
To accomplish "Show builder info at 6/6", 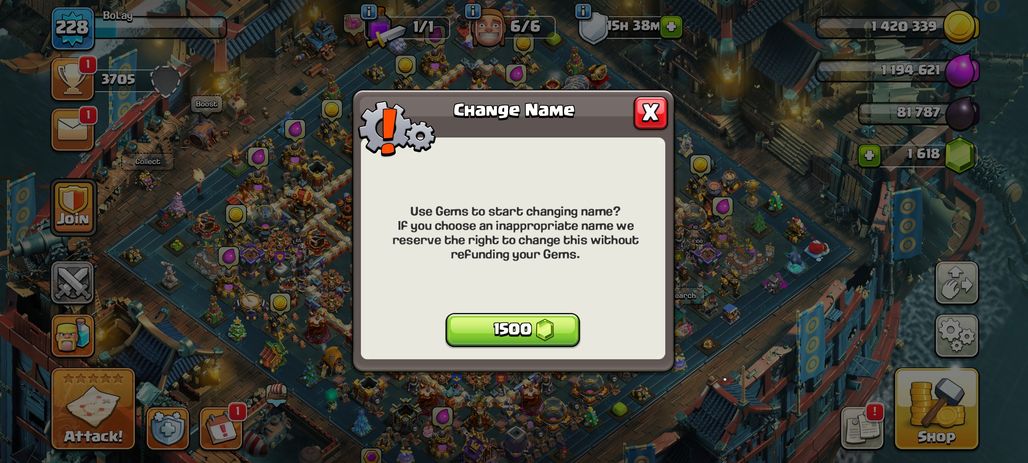I will [473, 11].
